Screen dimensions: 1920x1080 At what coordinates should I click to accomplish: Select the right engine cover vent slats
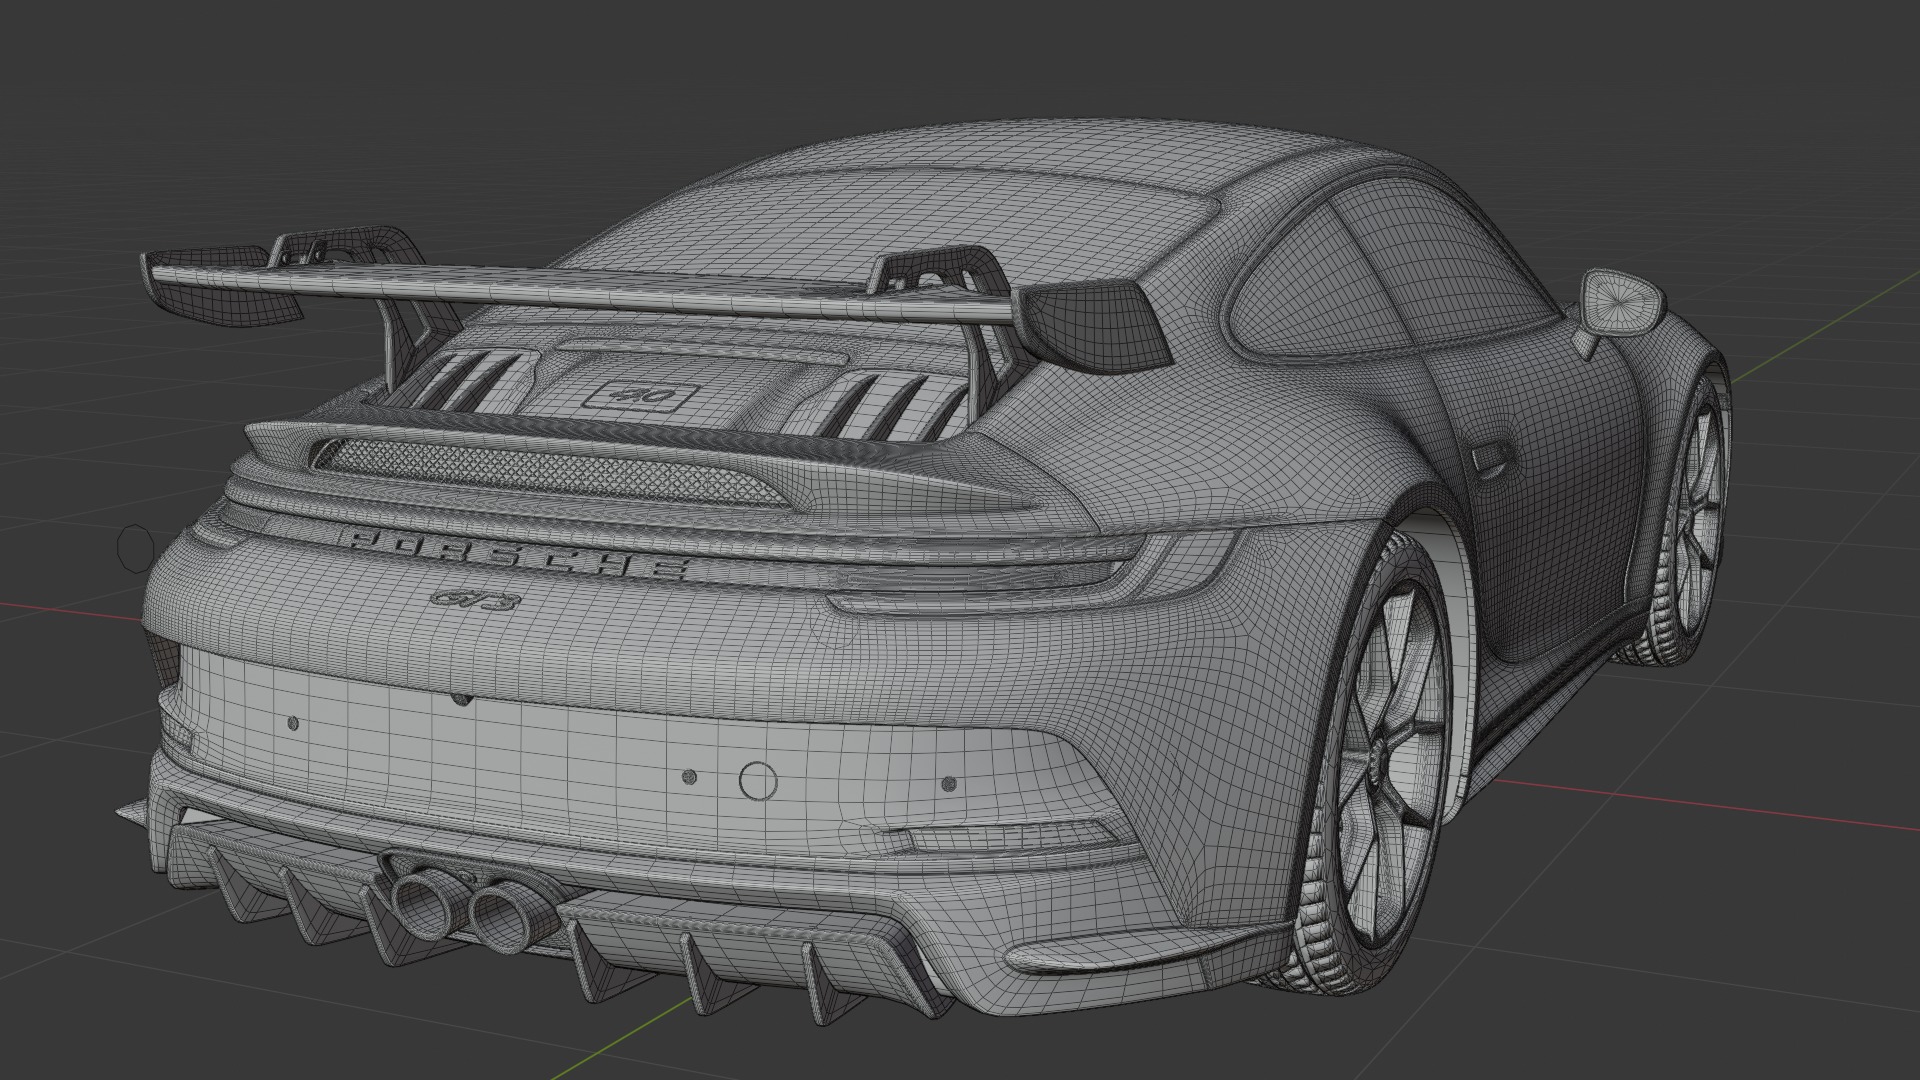tap(880, 403)
